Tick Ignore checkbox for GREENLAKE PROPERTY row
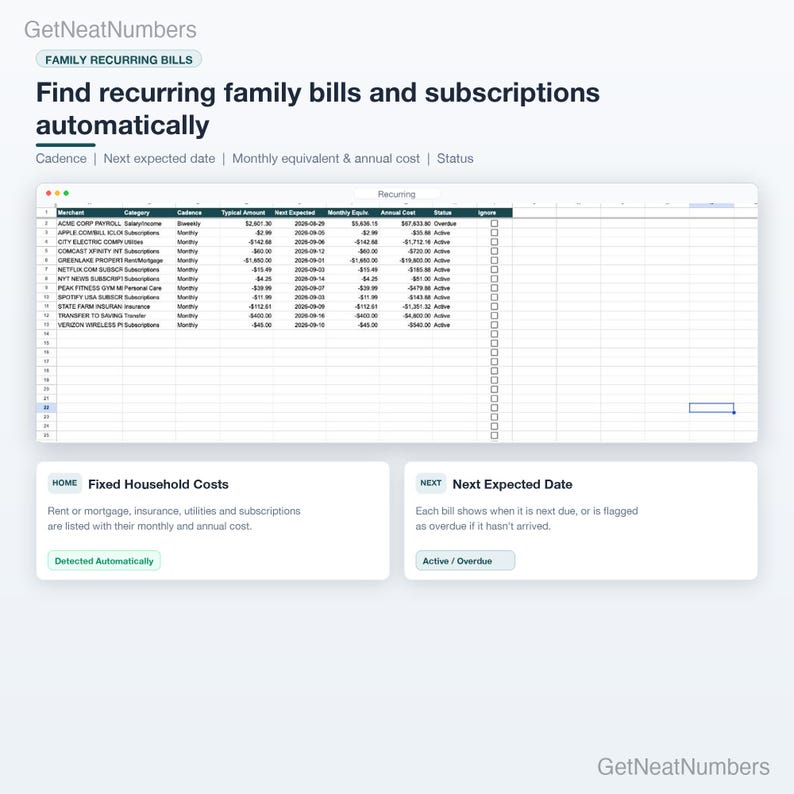Screen dimensions: 794x794 pos(494,260)
